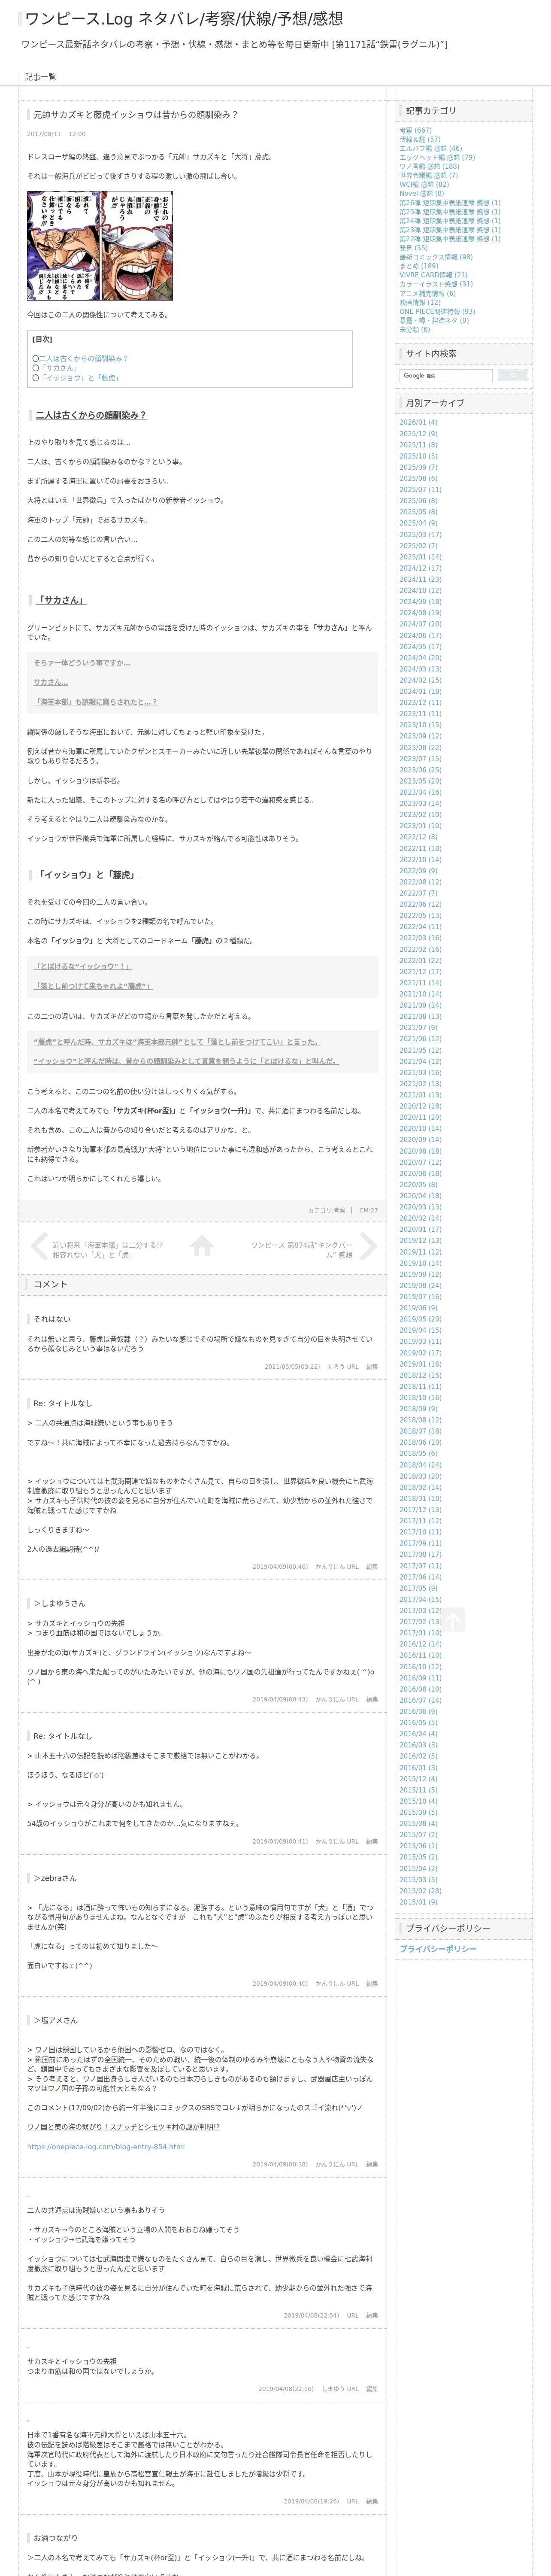Open category エルバフ編 感想 (46)
The image size is (551, 2576).
click(431, 148)
